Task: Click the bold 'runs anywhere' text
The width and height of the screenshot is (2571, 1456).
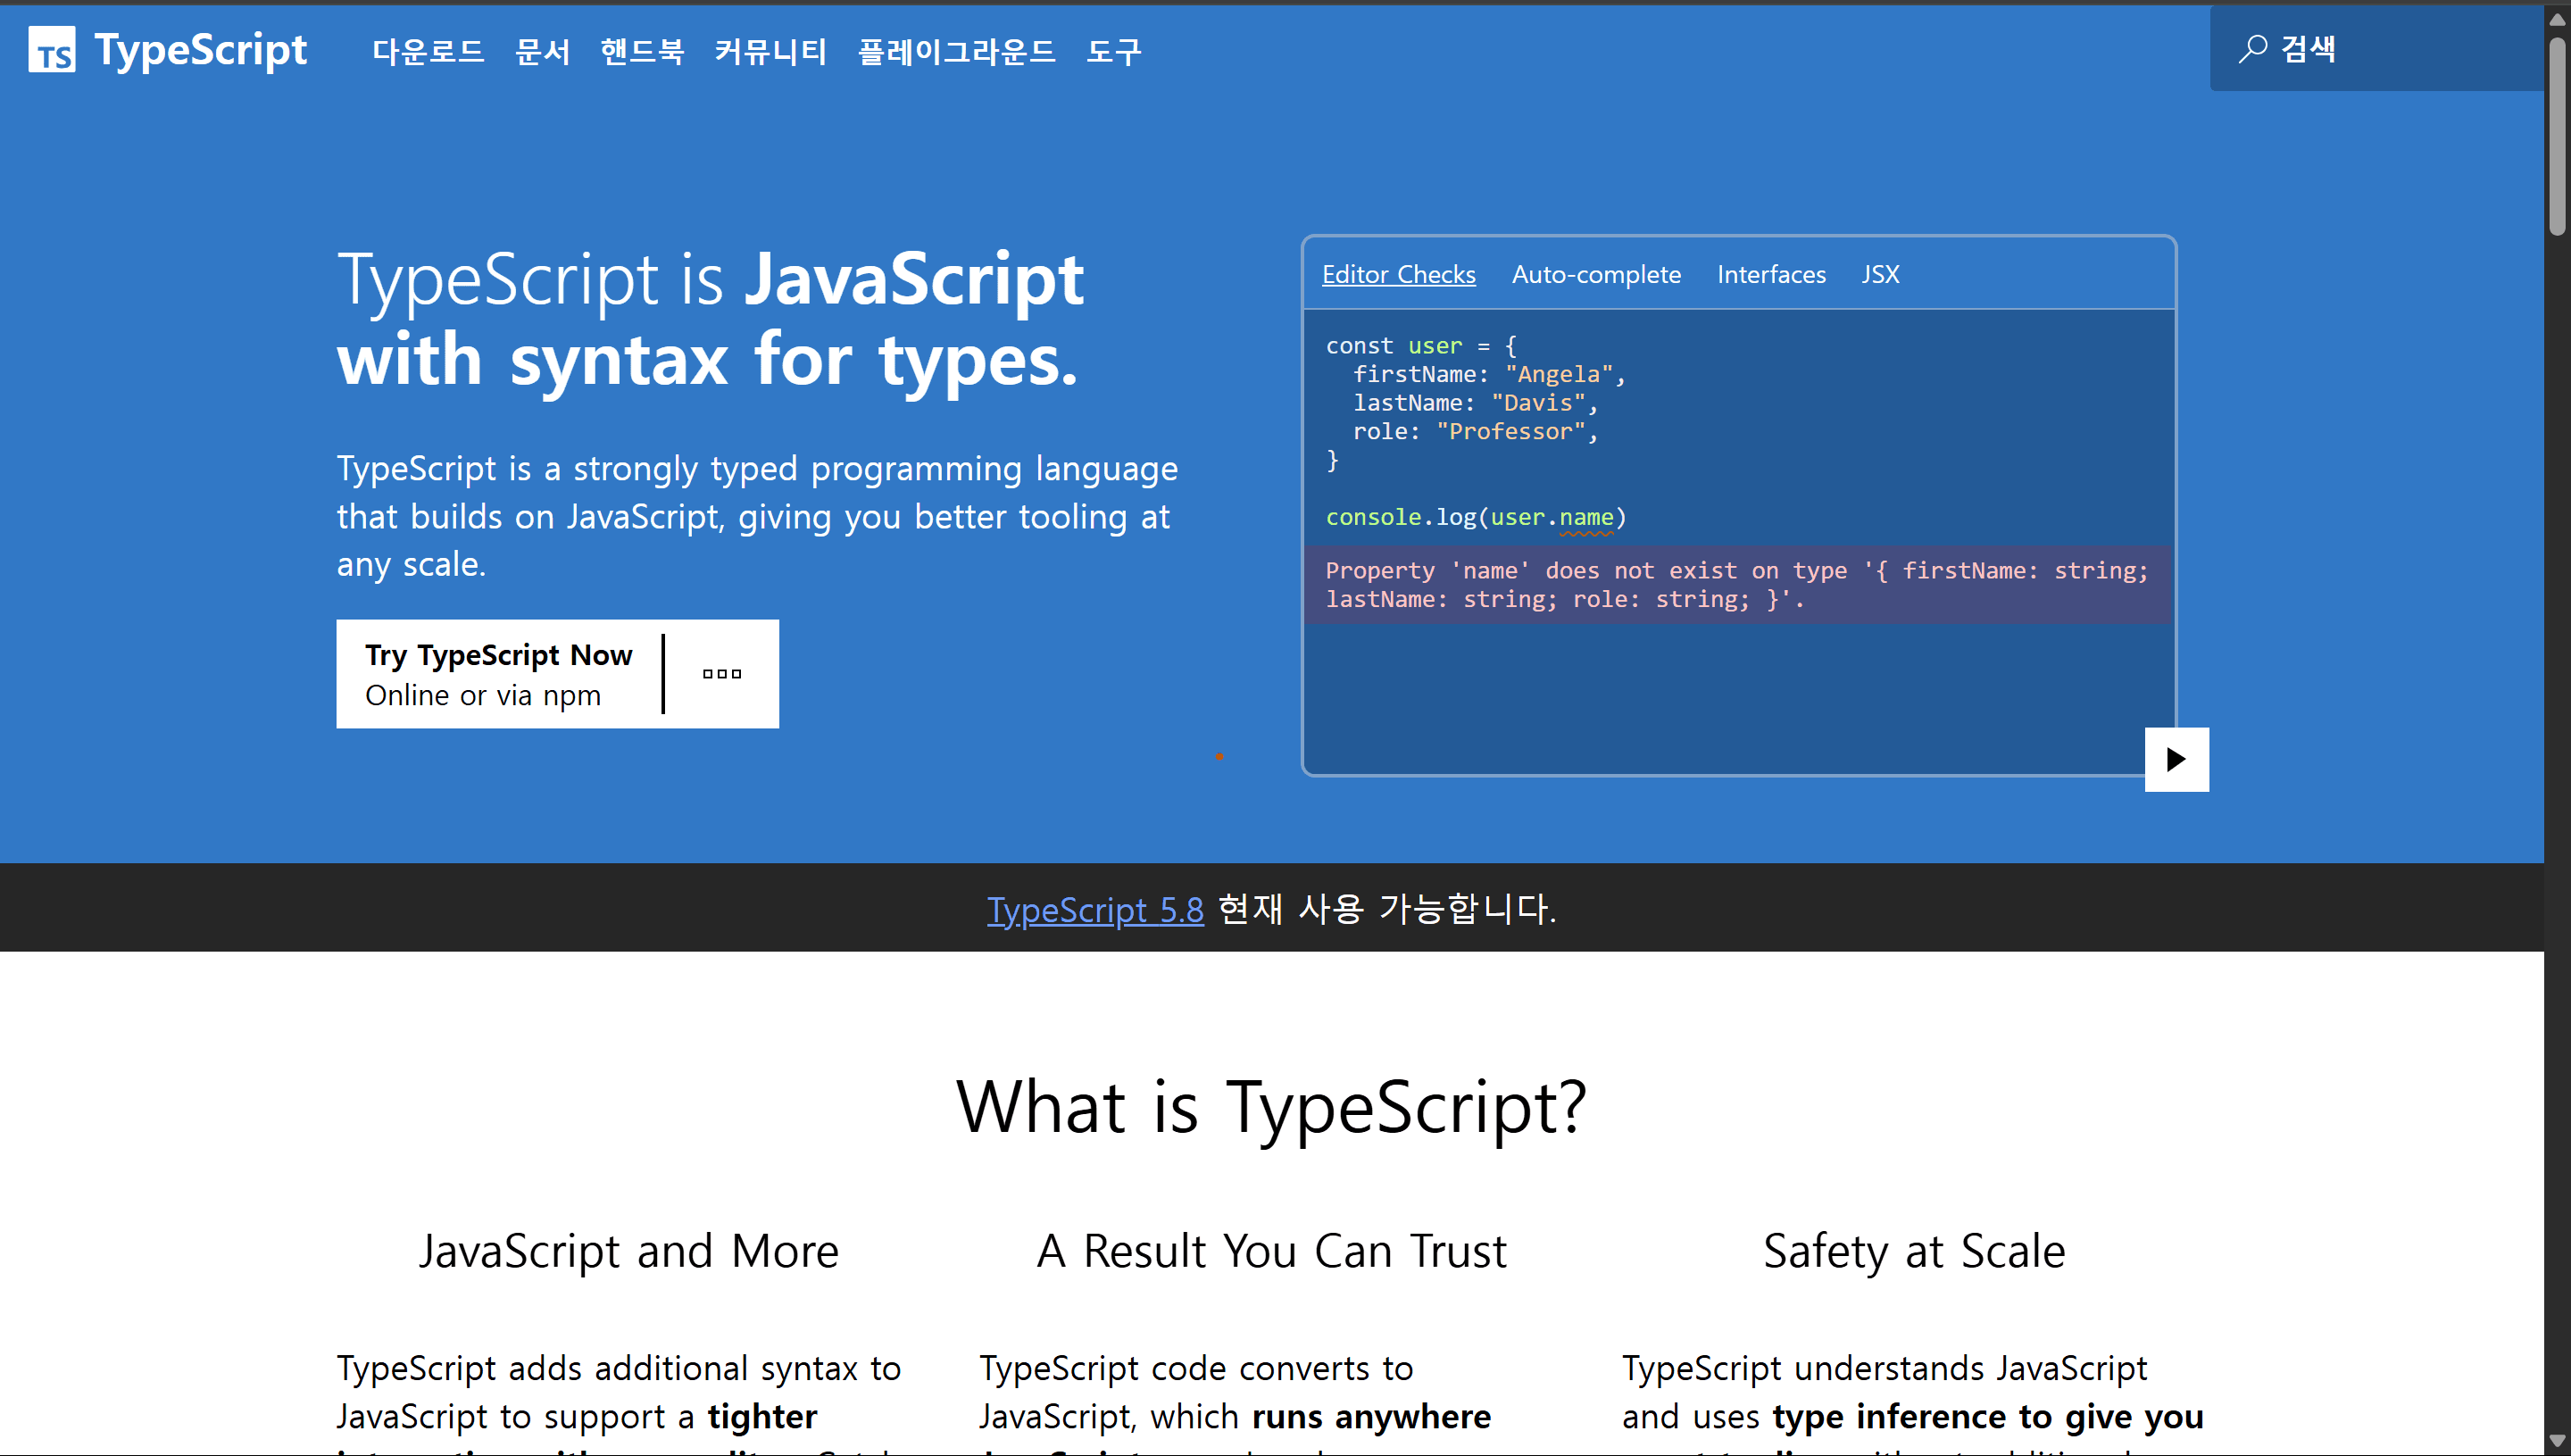Action: pyautogui.click(x=1371, y=1417)
